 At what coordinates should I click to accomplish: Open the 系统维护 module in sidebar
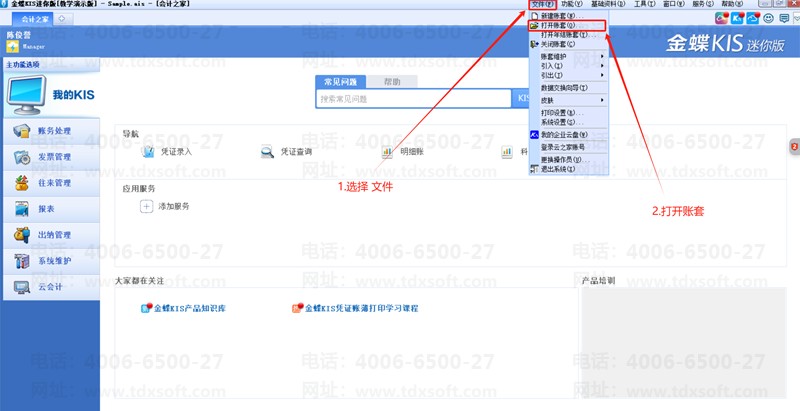click(x=51, y=261)
